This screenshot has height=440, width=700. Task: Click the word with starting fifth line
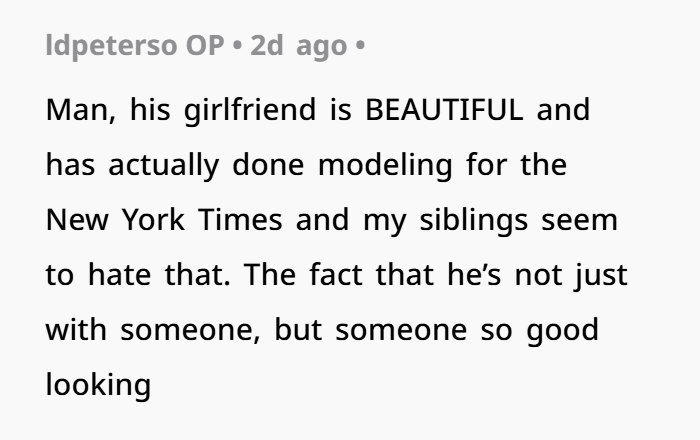point(76,330)
